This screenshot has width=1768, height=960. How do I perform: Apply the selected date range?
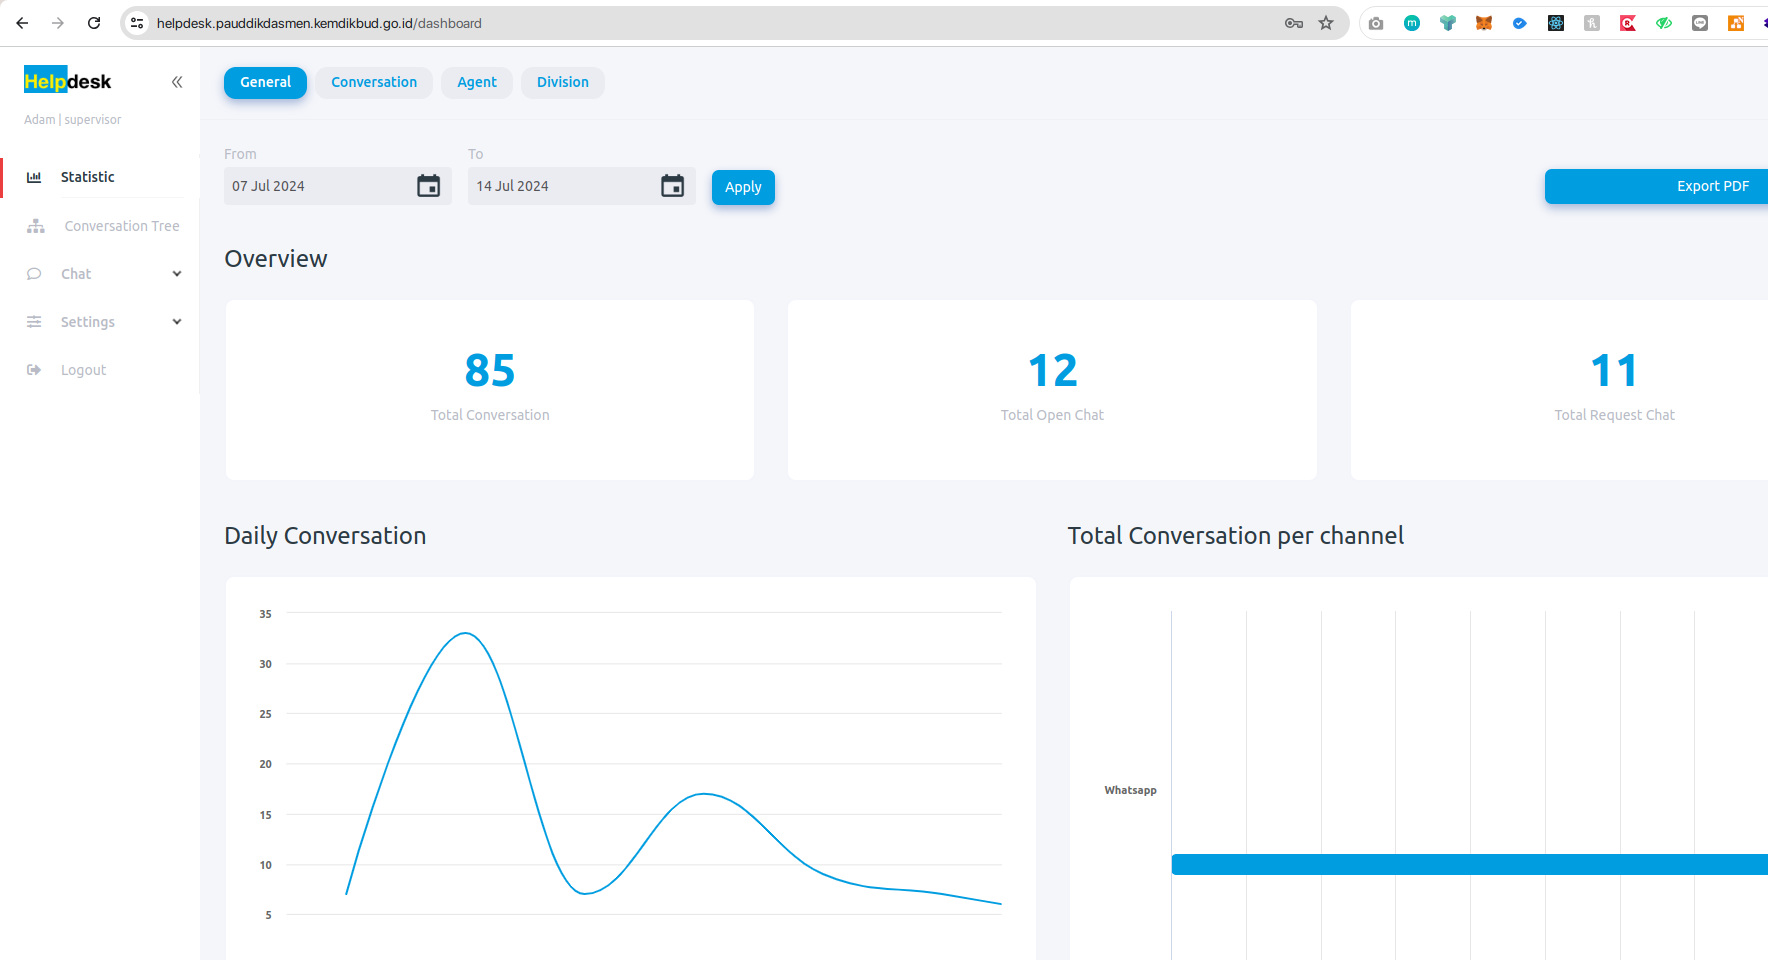743,187
